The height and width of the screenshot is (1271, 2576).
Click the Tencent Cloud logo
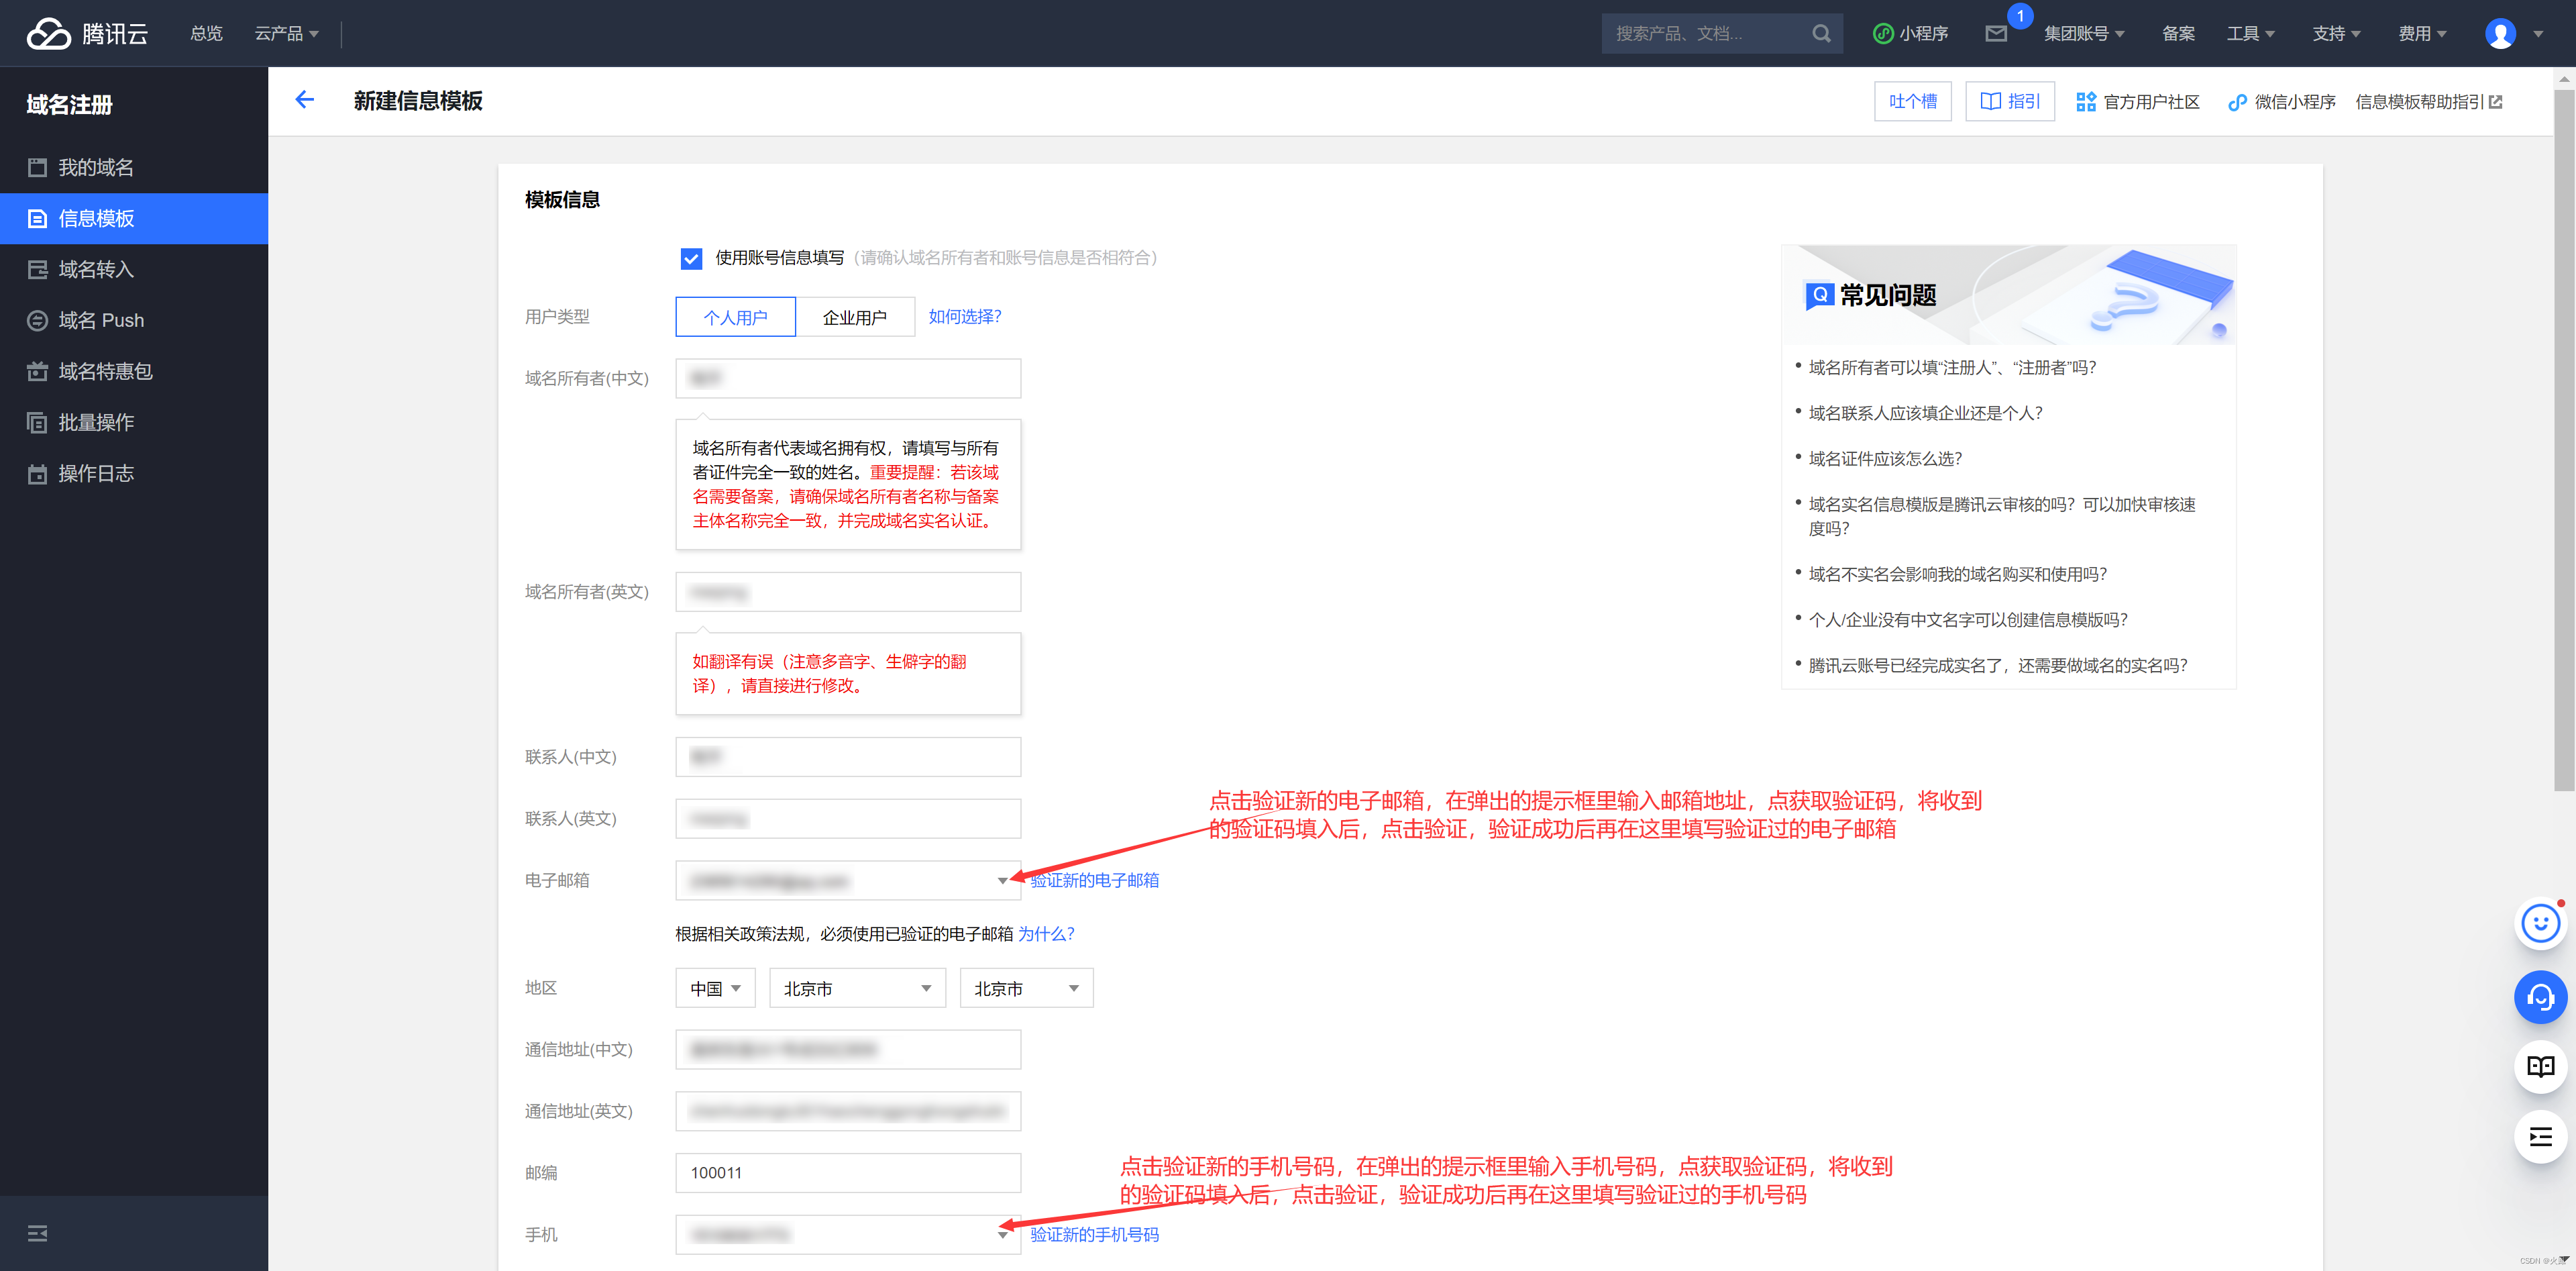[87, 33]
